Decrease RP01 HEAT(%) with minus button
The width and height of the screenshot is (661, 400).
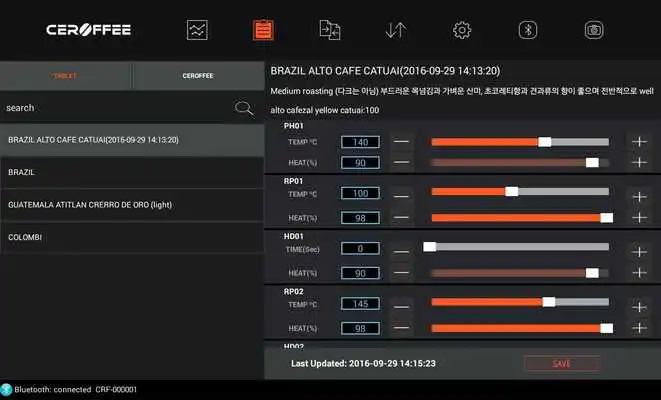[x=401, y=217]
